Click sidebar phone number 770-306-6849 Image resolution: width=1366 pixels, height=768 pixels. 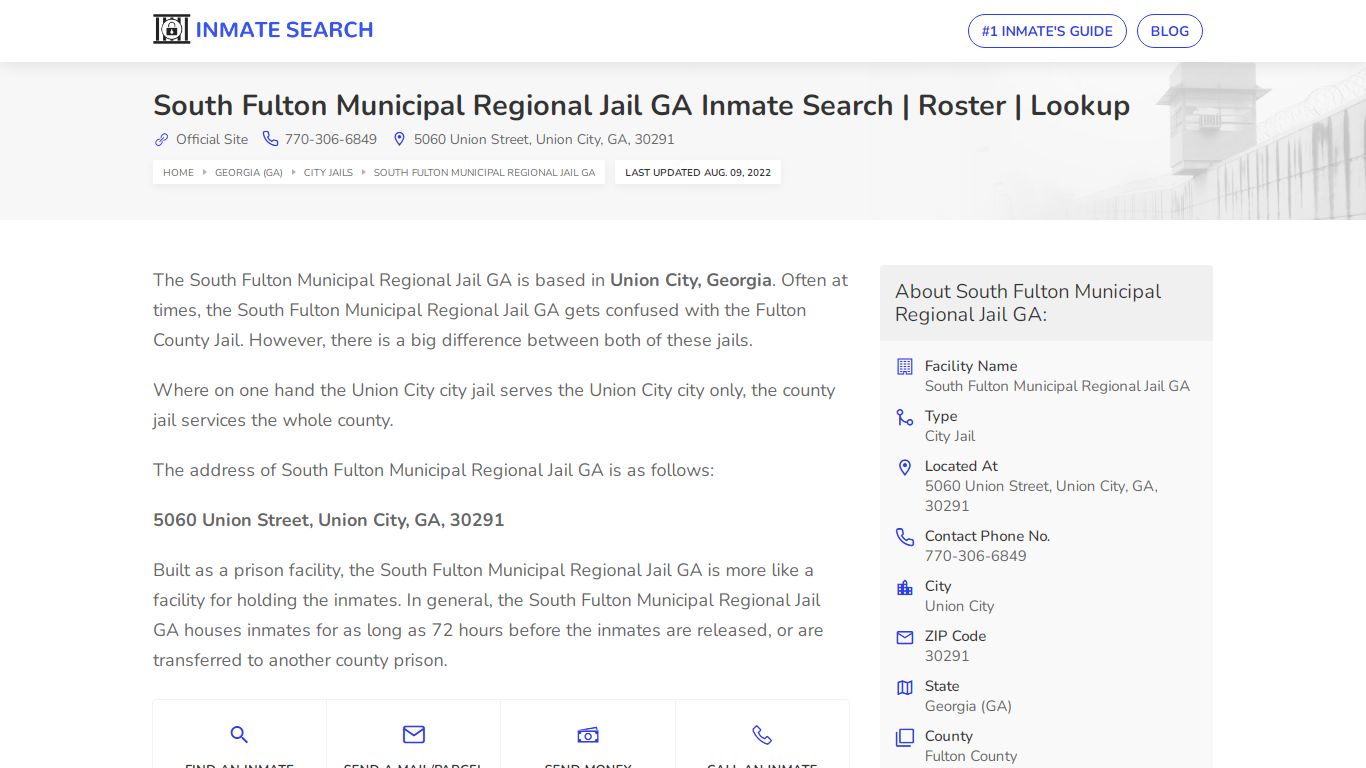[975, 556]
